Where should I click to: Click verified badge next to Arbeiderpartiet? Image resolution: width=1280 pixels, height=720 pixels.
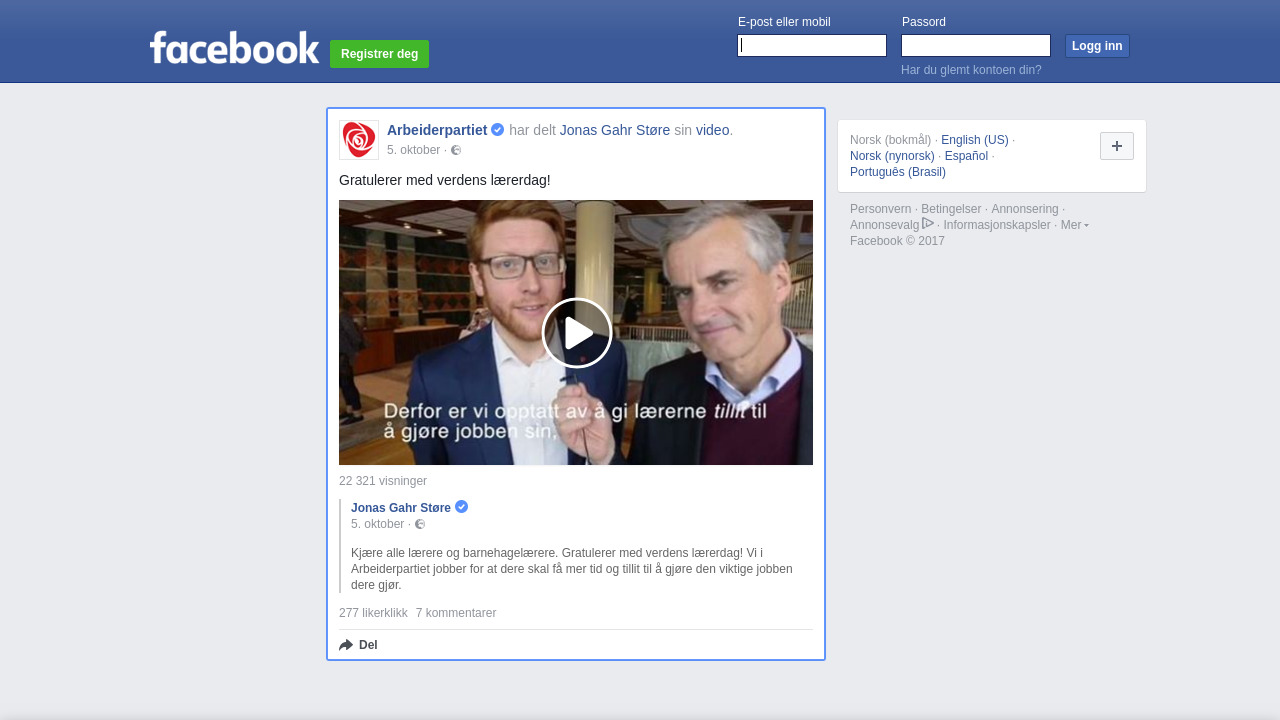tap(498, 130)
